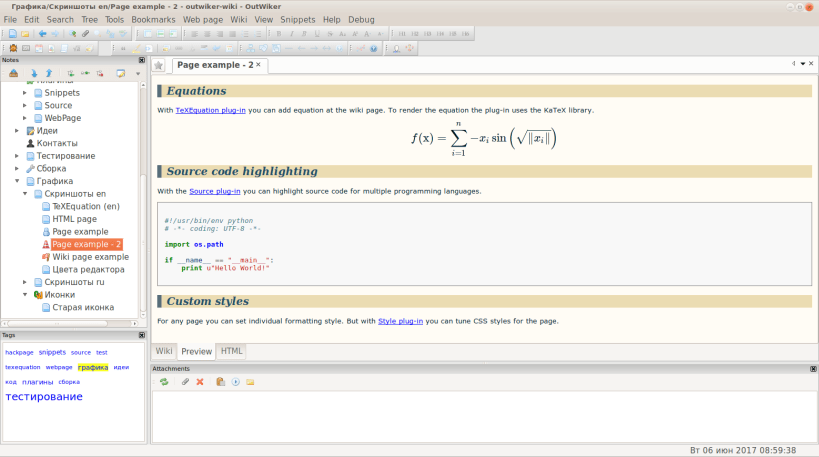Viewport: 819px width, 457px height.
Task: Select the HTML page tree item
Action: 74,219
